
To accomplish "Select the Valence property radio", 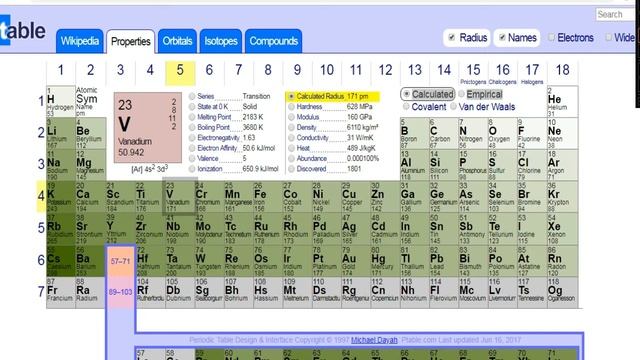I will 192,158.
